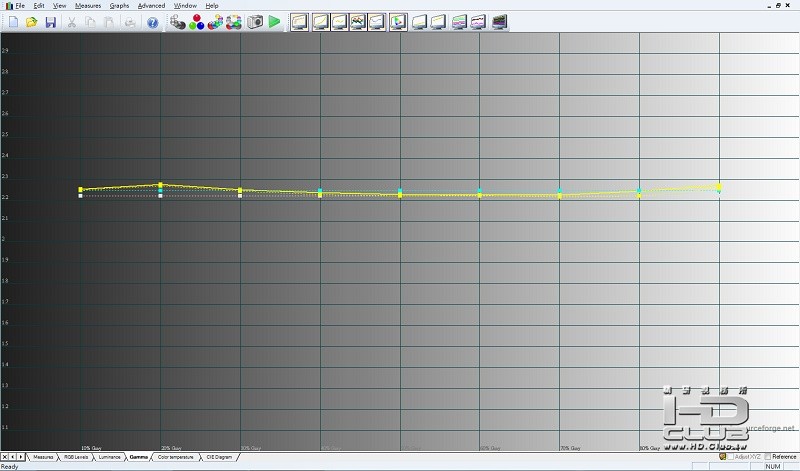Switch to the RGB Levels tab
Screen dimensions: 800x471
[x=76, y=457]
